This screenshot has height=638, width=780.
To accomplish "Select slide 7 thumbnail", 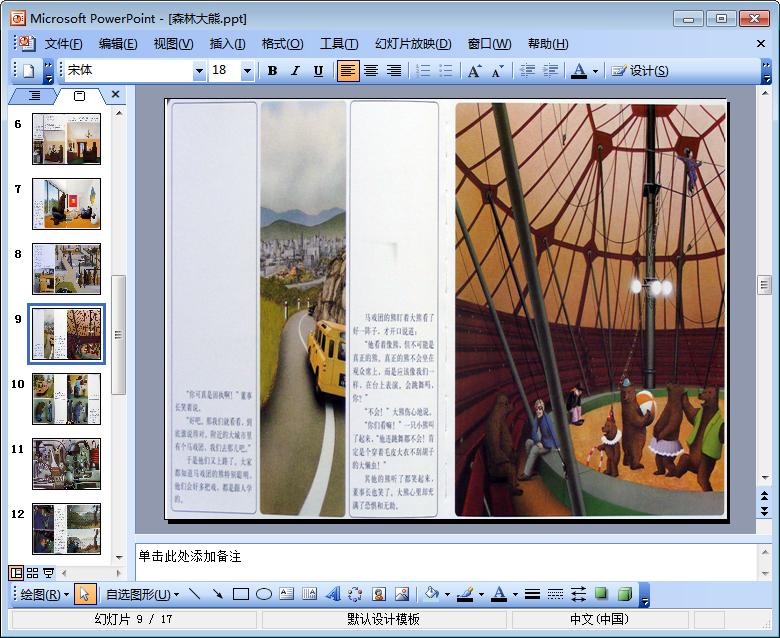I will tap(66, 204).
